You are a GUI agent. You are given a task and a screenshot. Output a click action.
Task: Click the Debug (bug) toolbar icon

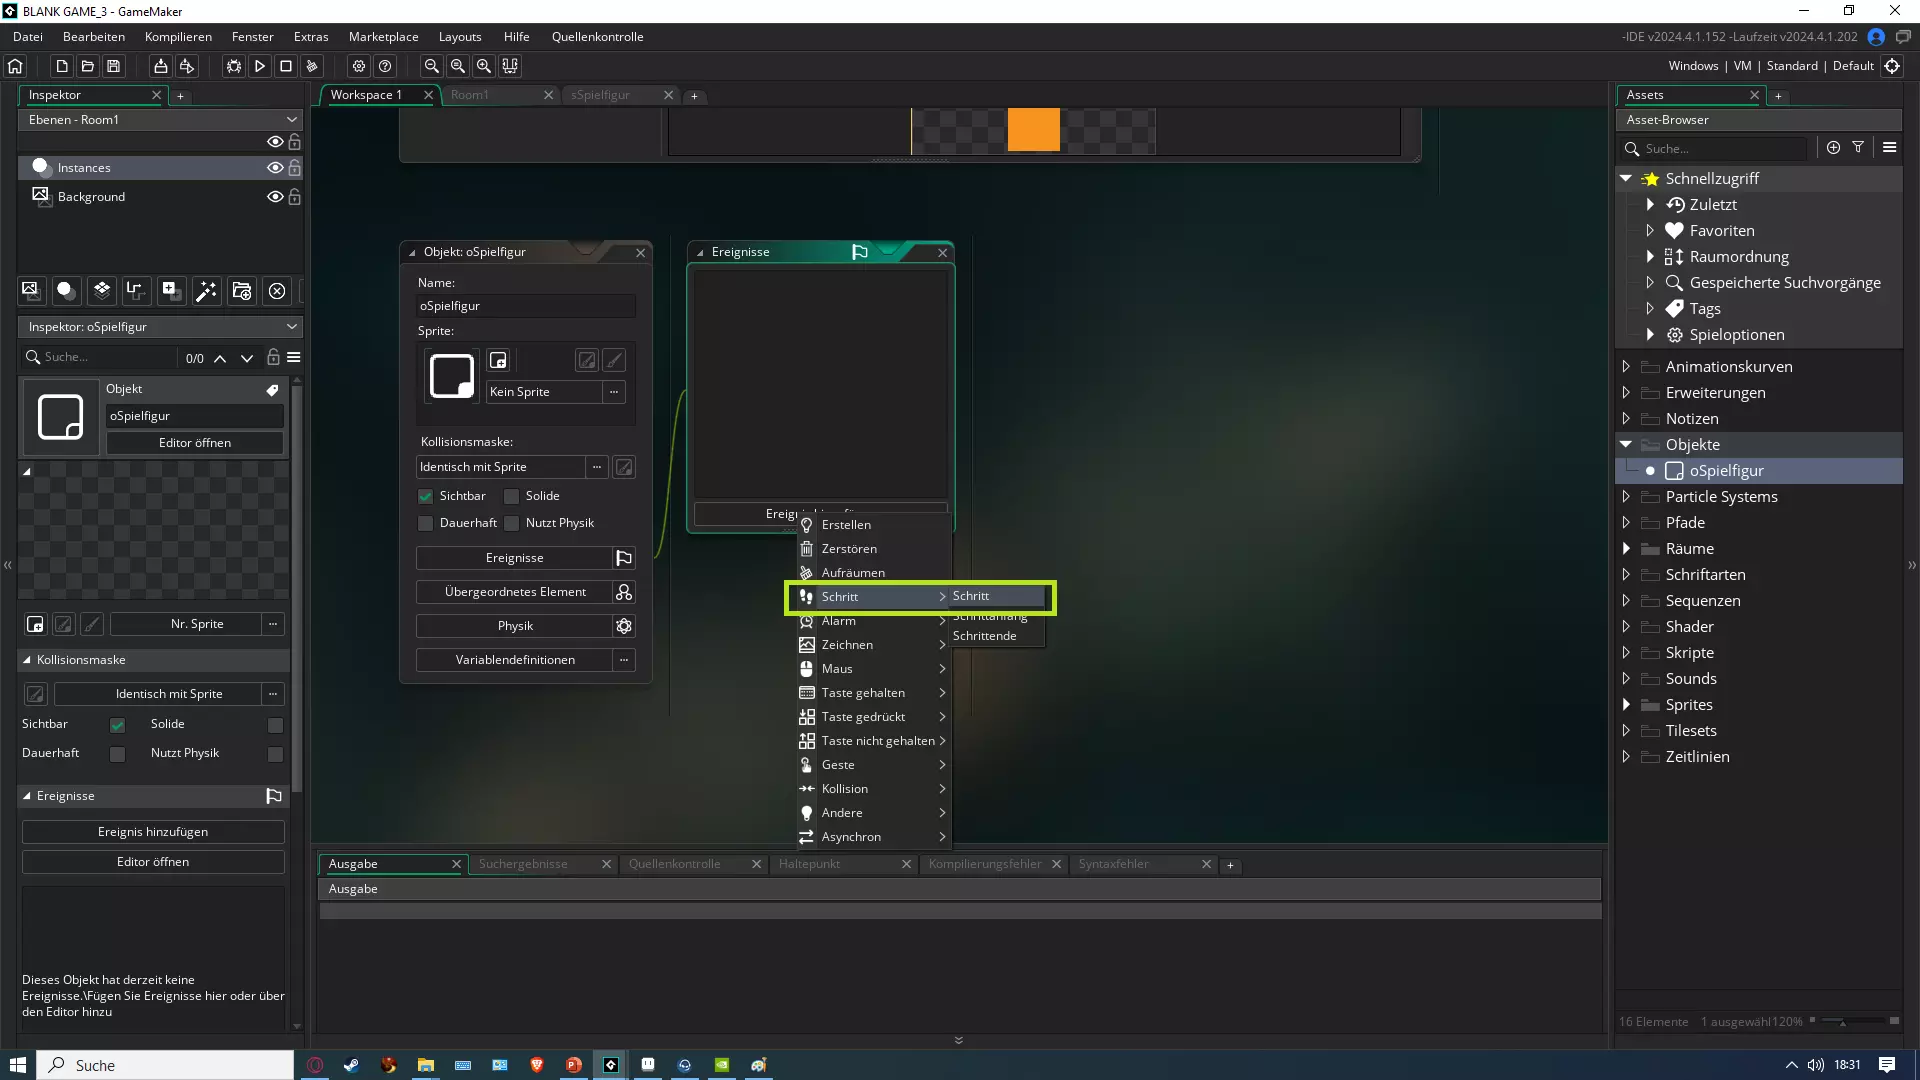point(233,66)
